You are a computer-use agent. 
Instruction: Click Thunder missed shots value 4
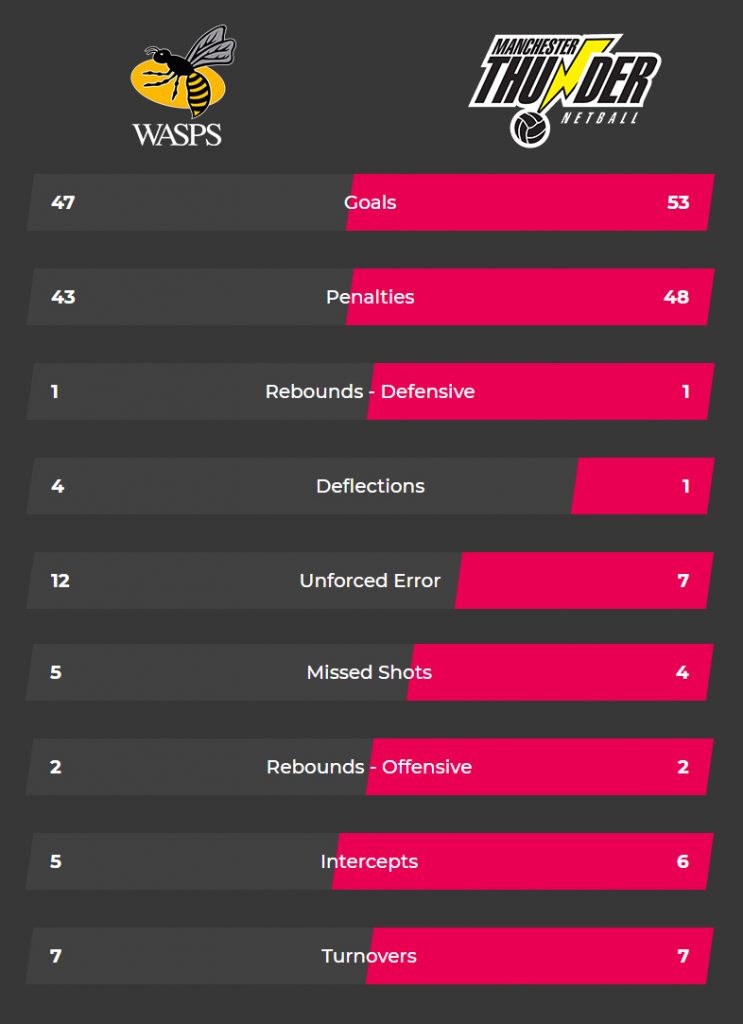coord(682,673)
